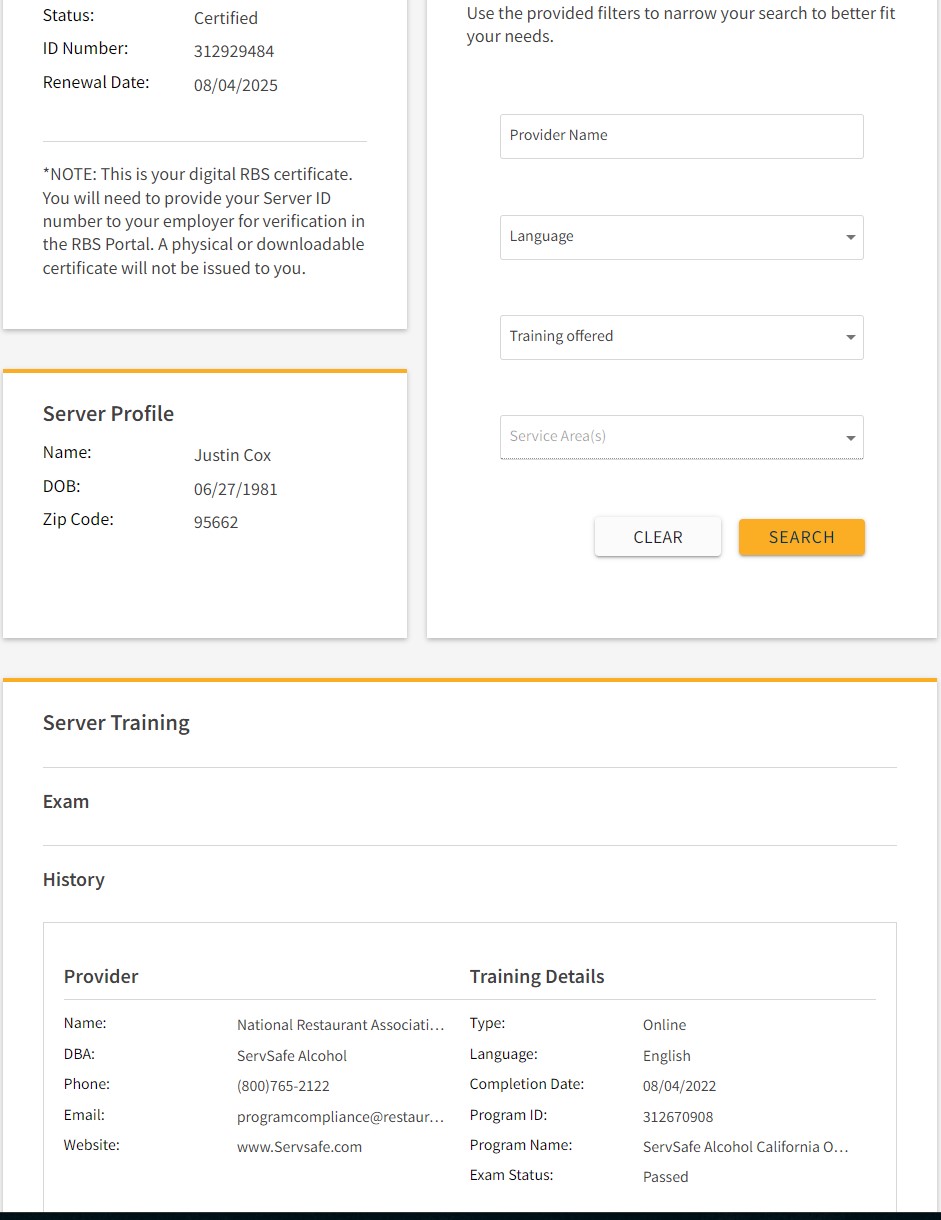Expand the Training offered dropdown

(681, 337)
